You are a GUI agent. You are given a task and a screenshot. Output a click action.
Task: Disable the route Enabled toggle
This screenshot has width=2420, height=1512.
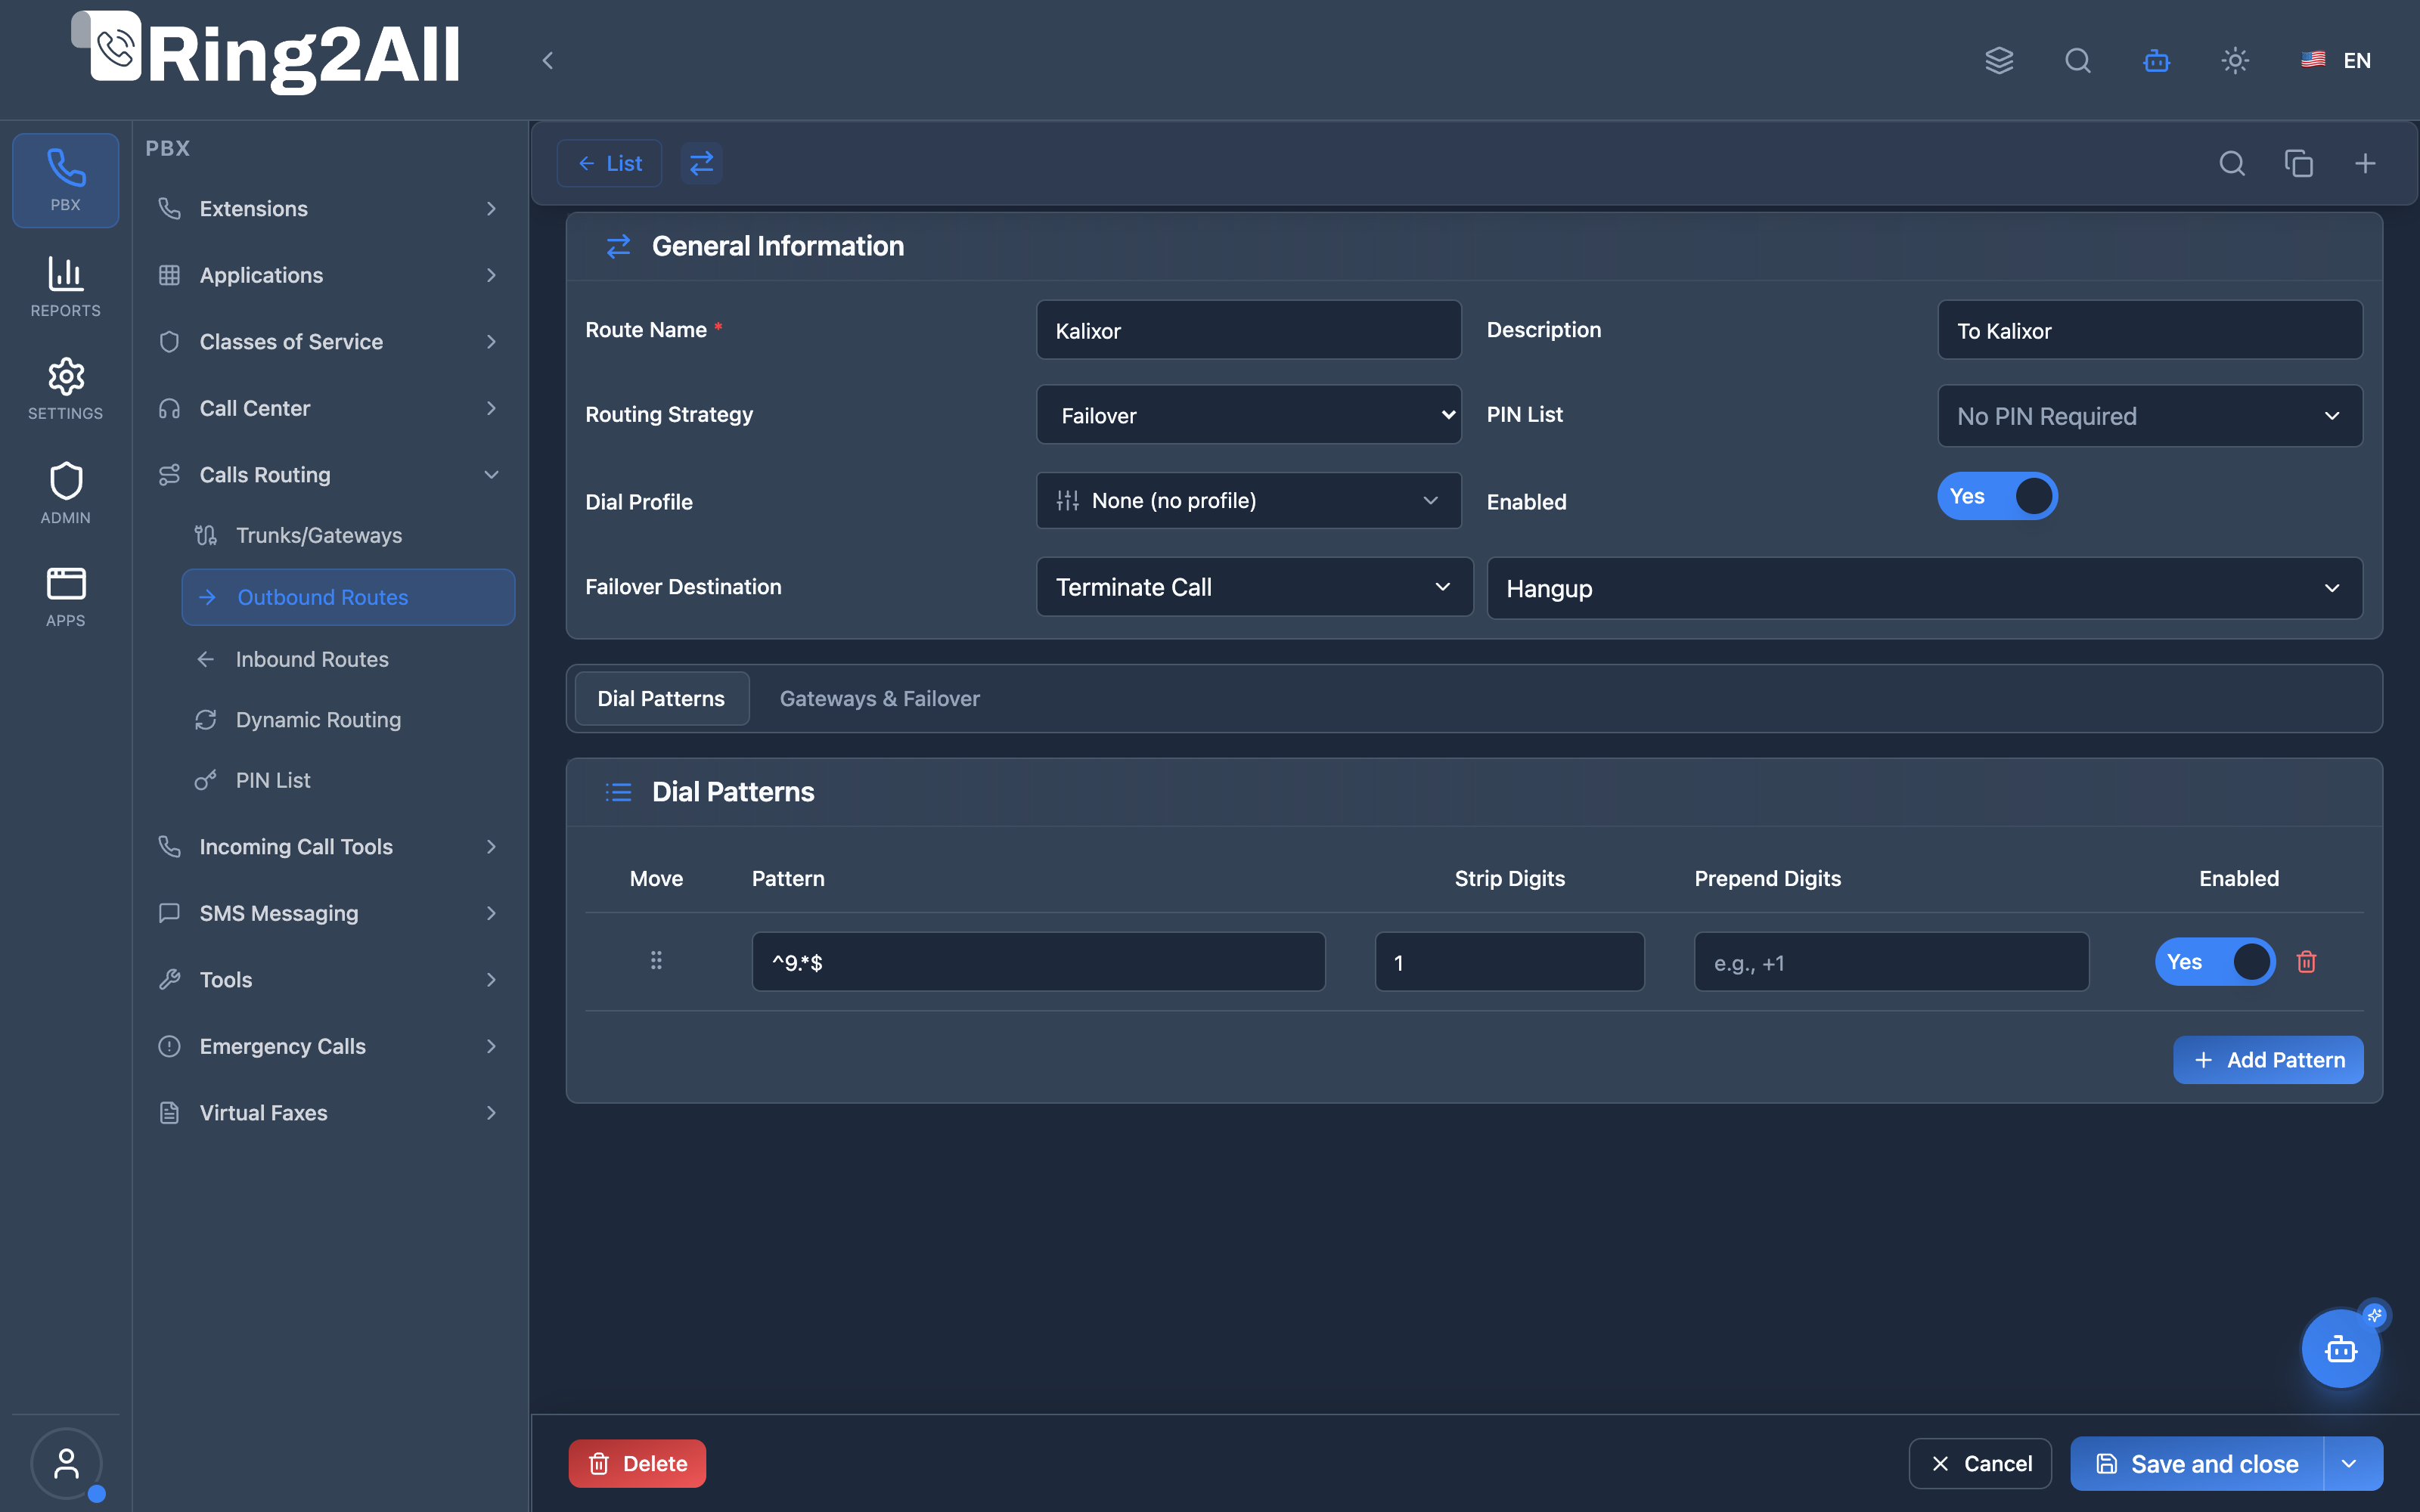click(x=1997, y=496)
